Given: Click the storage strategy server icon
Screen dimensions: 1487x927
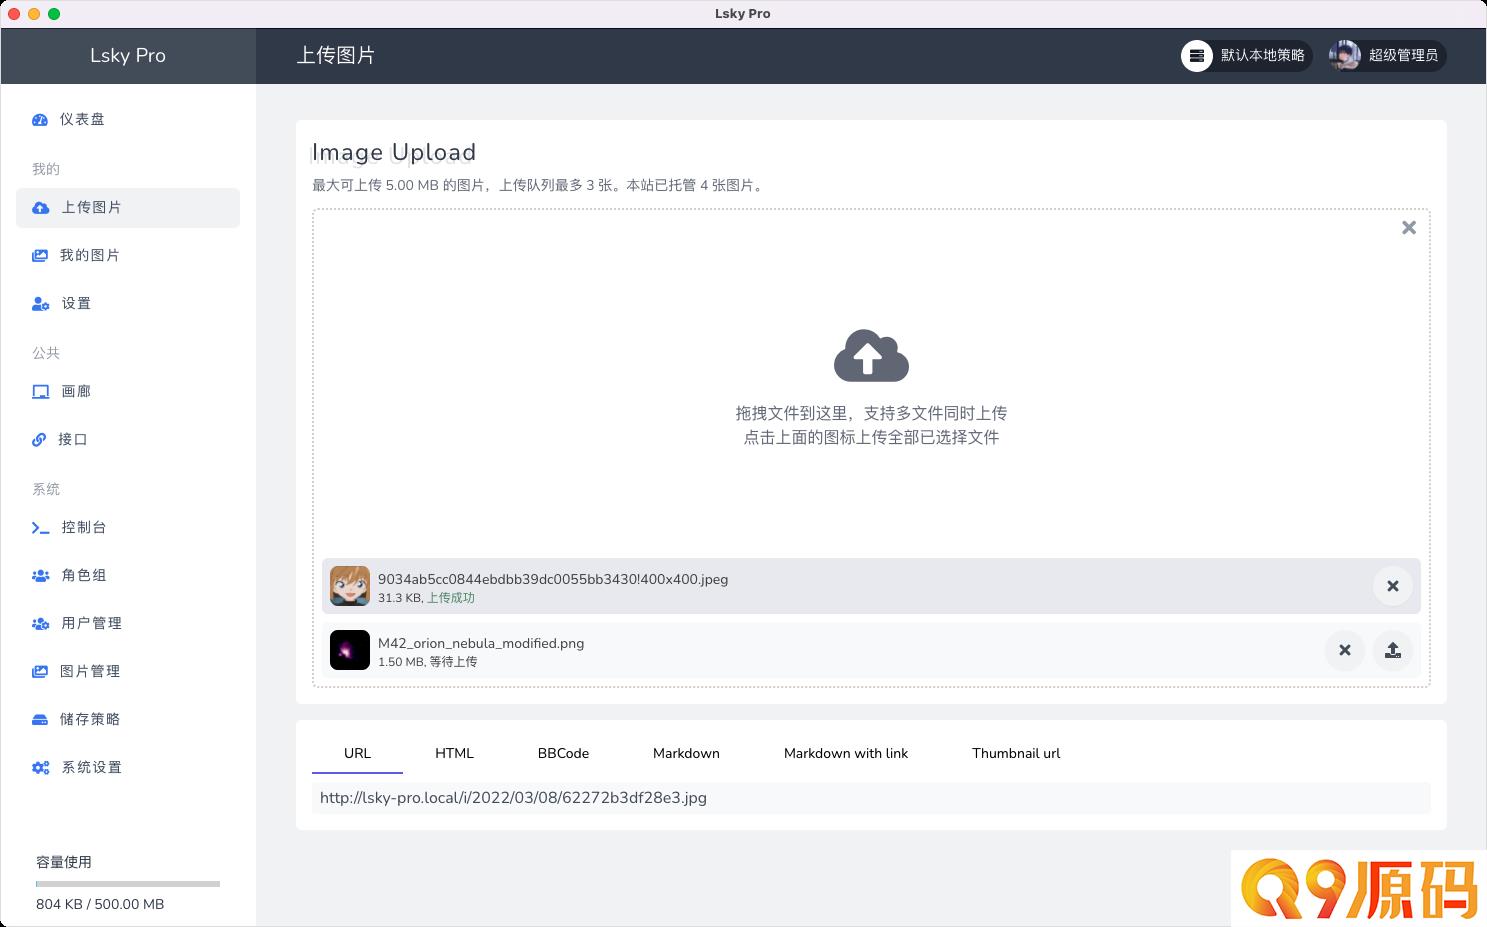Looking at the screenshot, I should pyautogui.click(x=1197, y=56).
